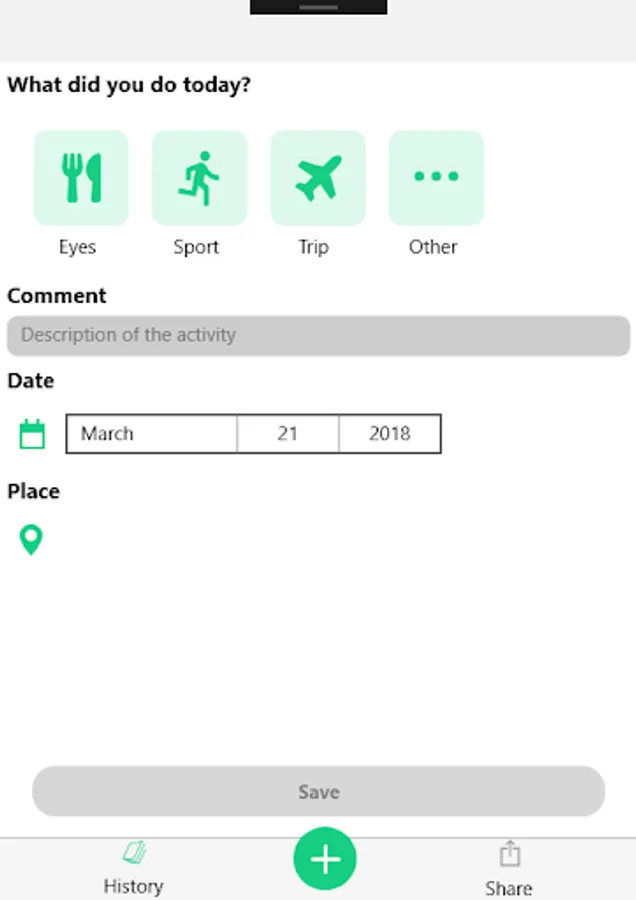Open the Share tab label
The image size is (636, 900).
click(x=509, y=888)
